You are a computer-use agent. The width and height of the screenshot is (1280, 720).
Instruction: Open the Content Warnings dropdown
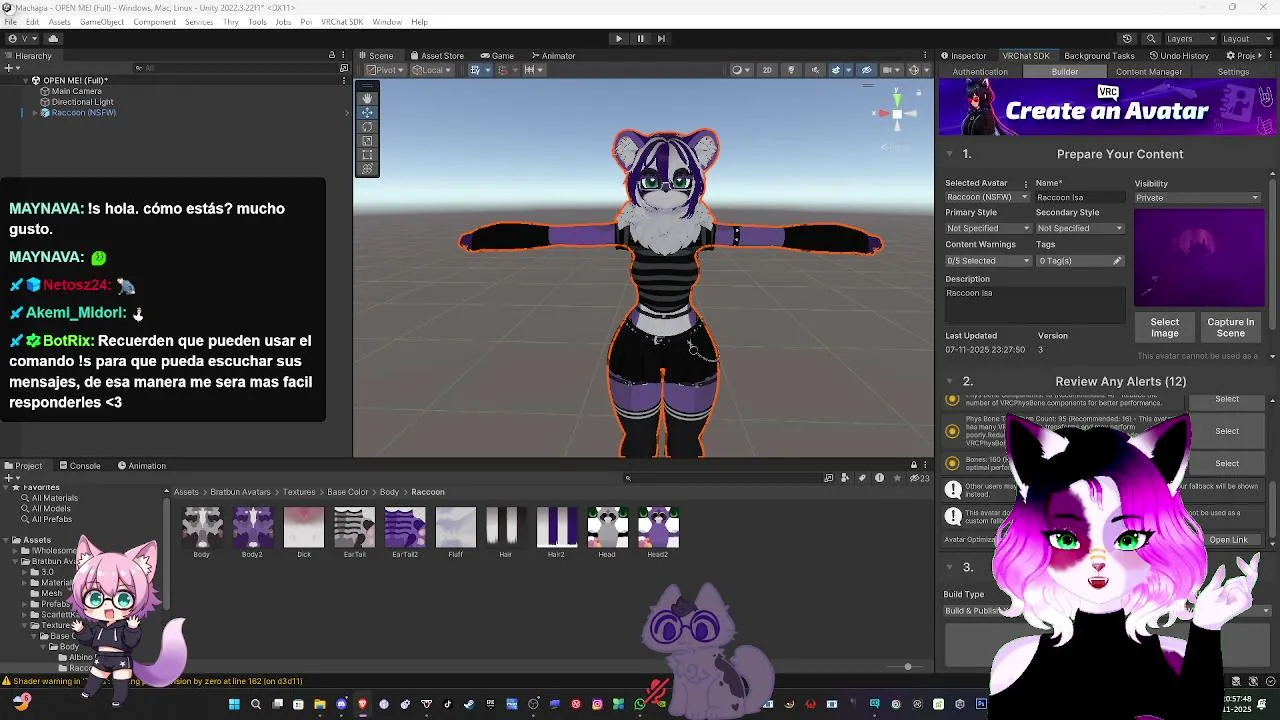coord(988,261)
